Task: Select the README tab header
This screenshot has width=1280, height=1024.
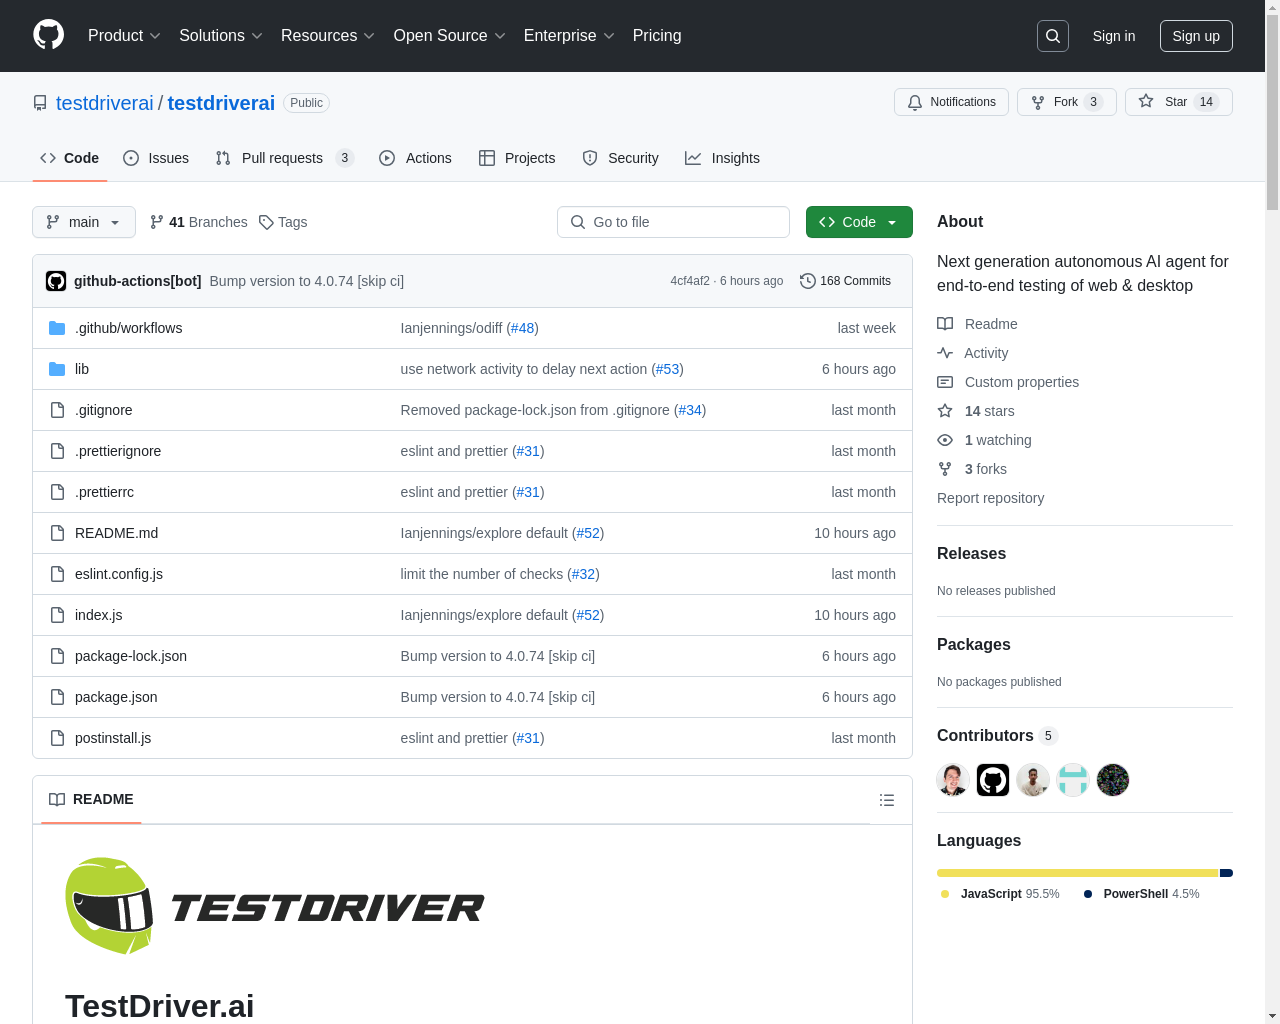Action: 91,799
